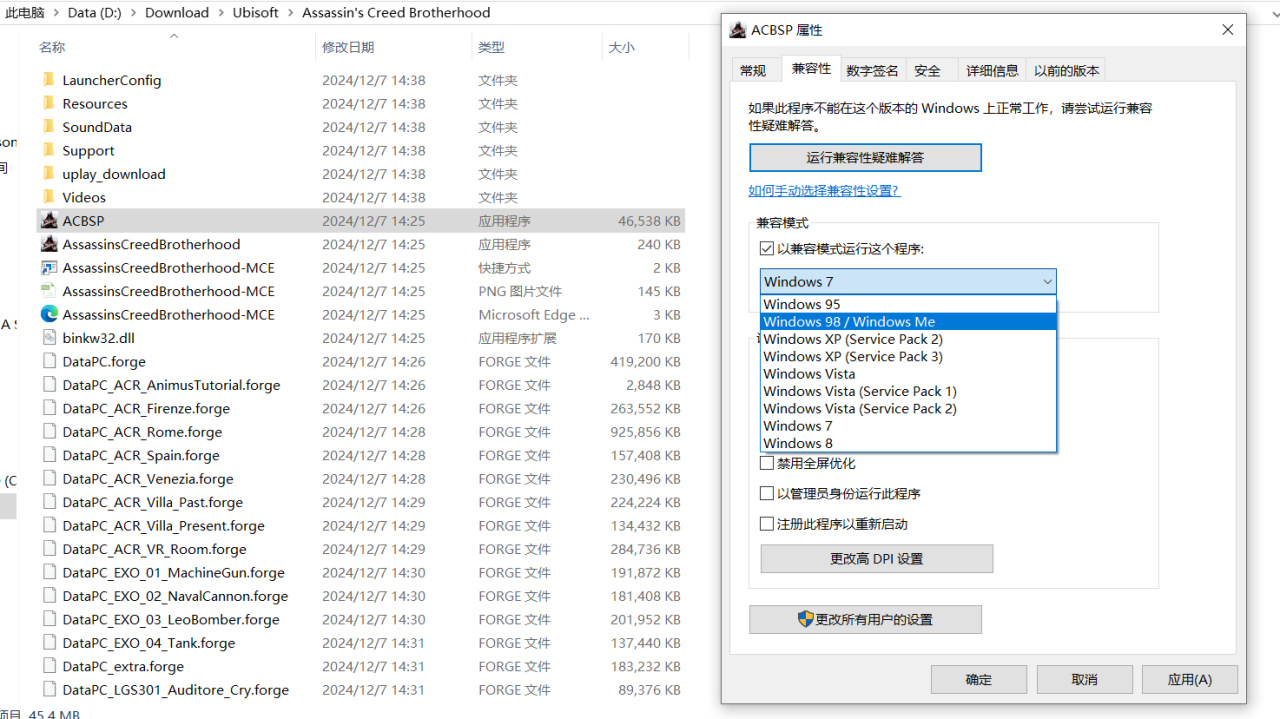Switch to the 数字签名 tab
The height and width of the screenshot is (719, 1280).
(873, 70)
